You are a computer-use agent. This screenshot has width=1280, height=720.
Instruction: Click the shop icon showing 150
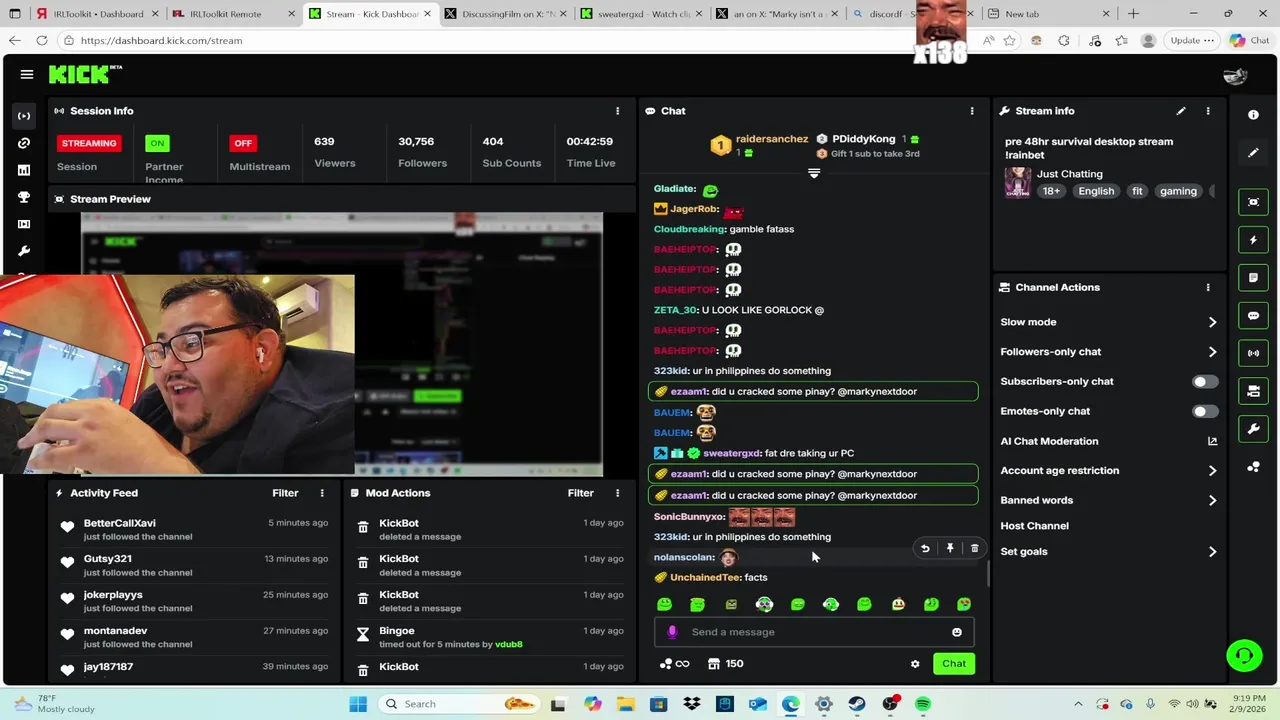pos(725,664)
